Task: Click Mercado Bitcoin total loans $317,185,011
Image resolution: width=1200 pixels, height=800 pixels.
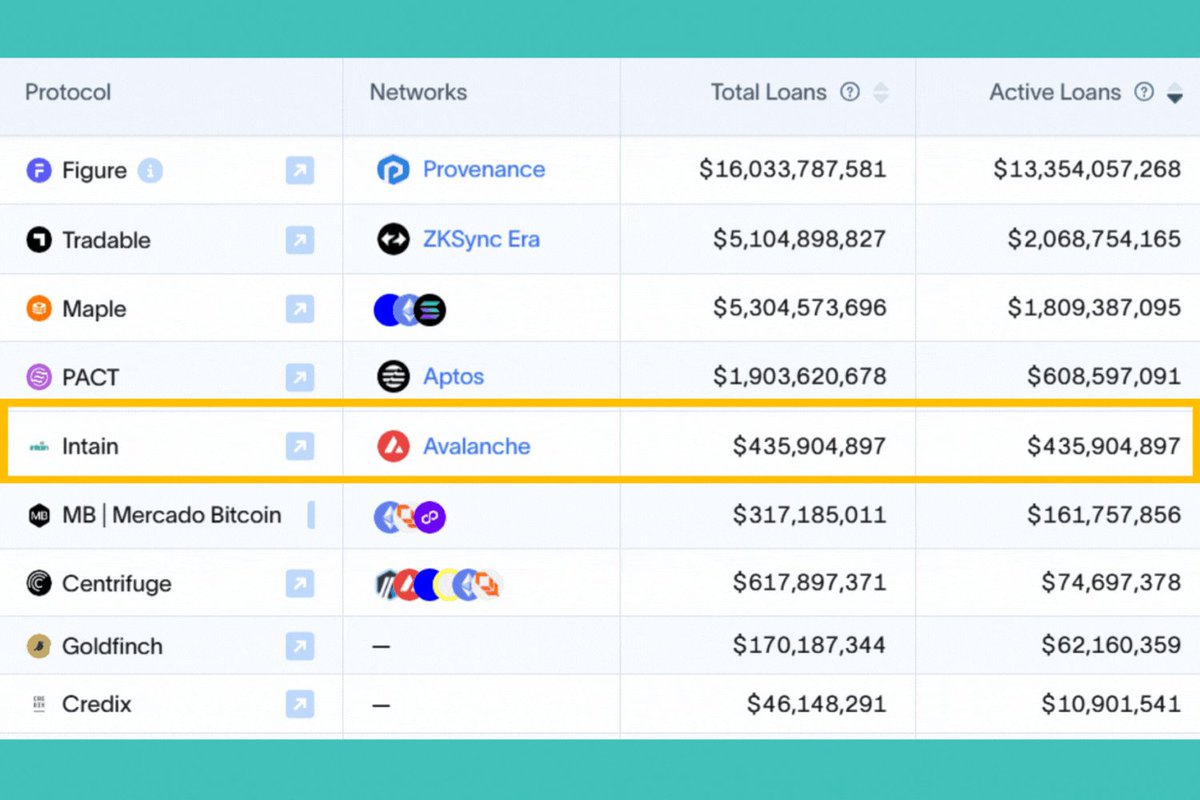Action: pos(810,516)
